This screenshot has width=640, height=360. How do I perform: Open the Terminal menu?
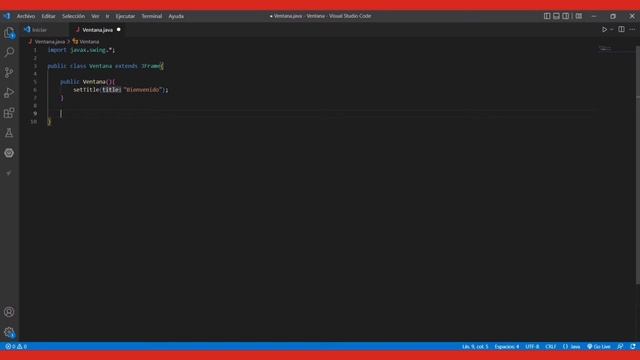[x=151, y=16]
